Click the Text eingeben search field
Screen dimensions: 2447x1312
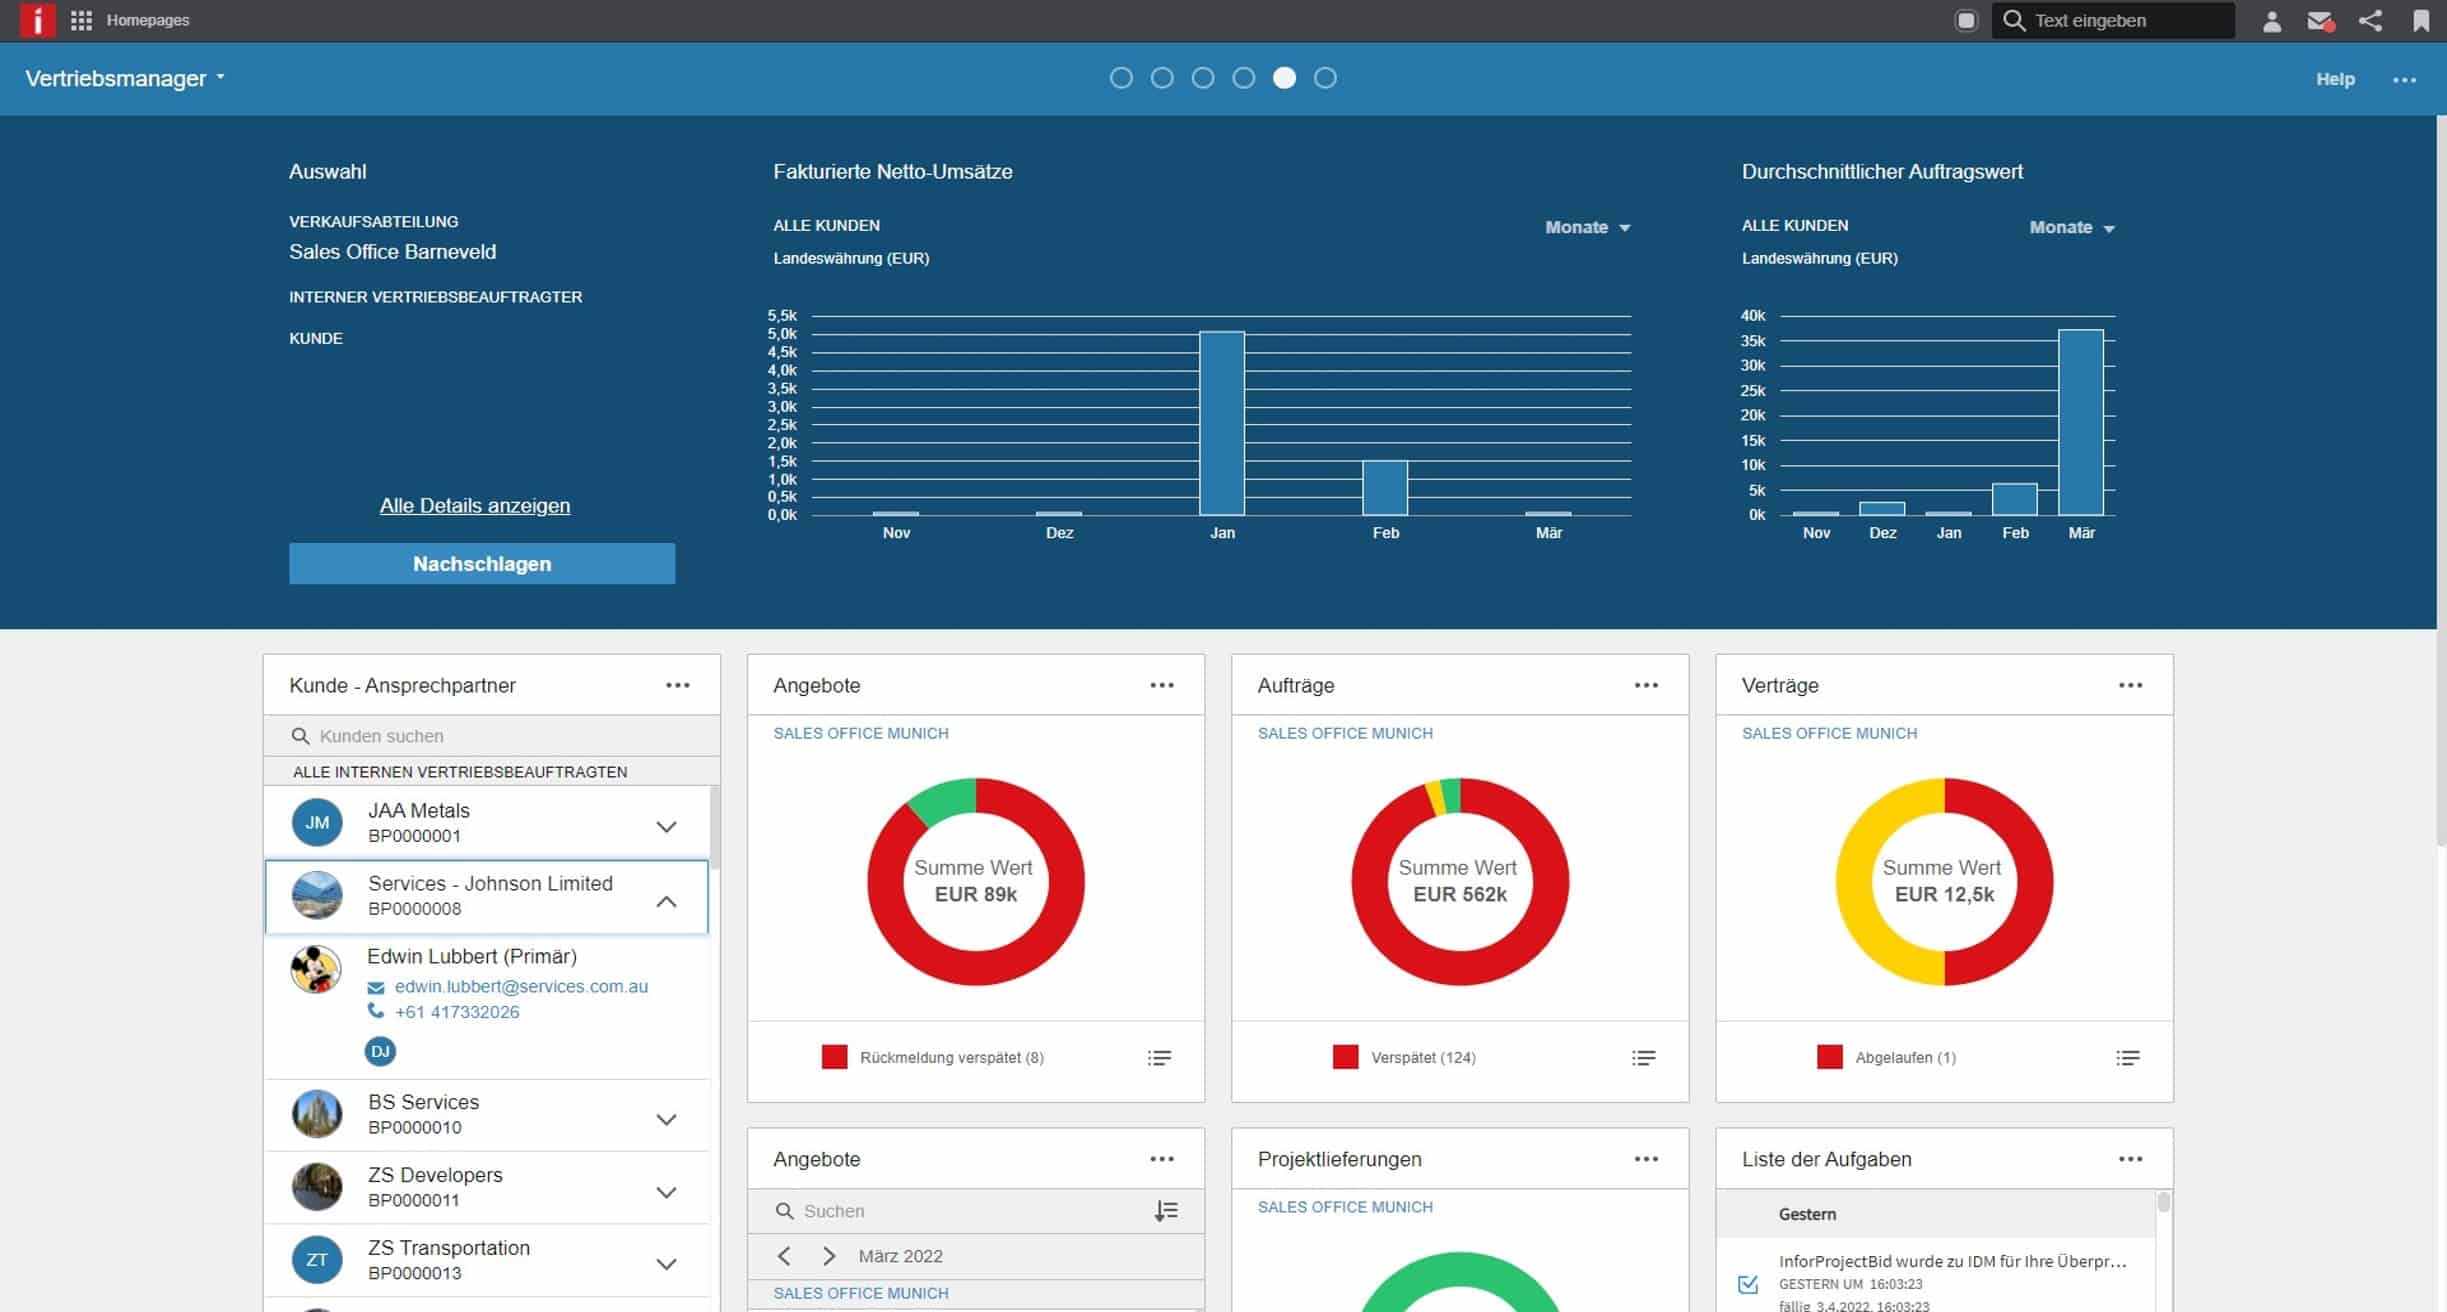coord(2113,20)
